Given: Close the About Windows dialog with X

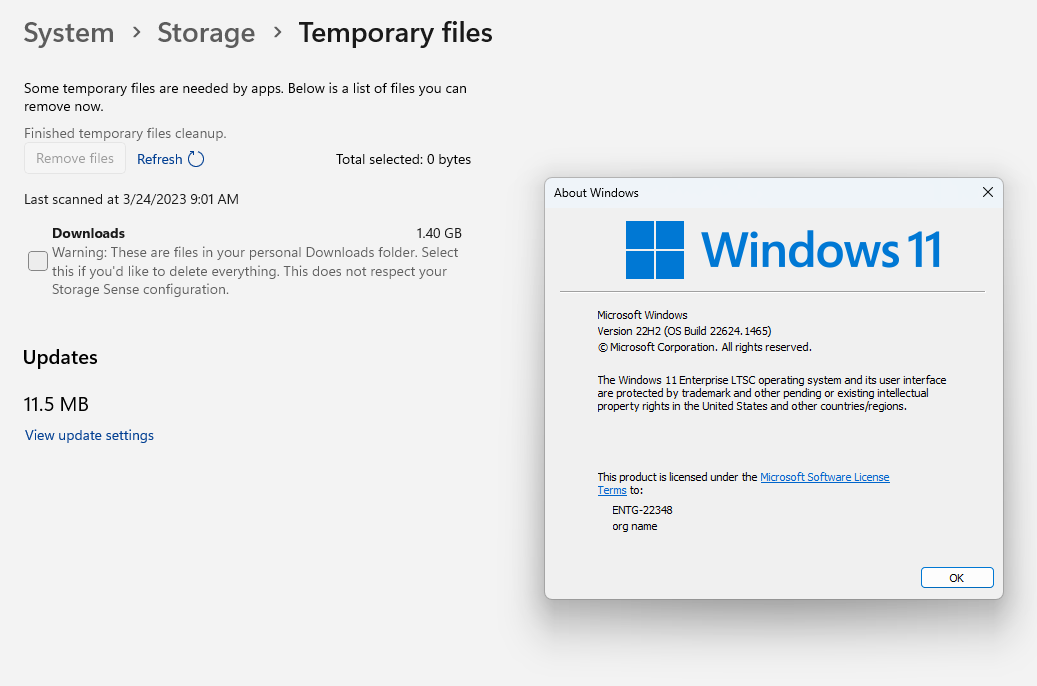Looking at the screenshot, I should [x=987, y=192].
